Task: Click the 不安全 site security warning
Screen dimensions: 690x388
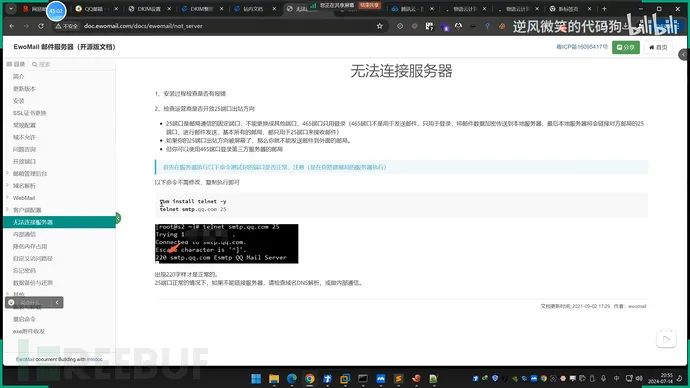Action: (x=67, y=26)
